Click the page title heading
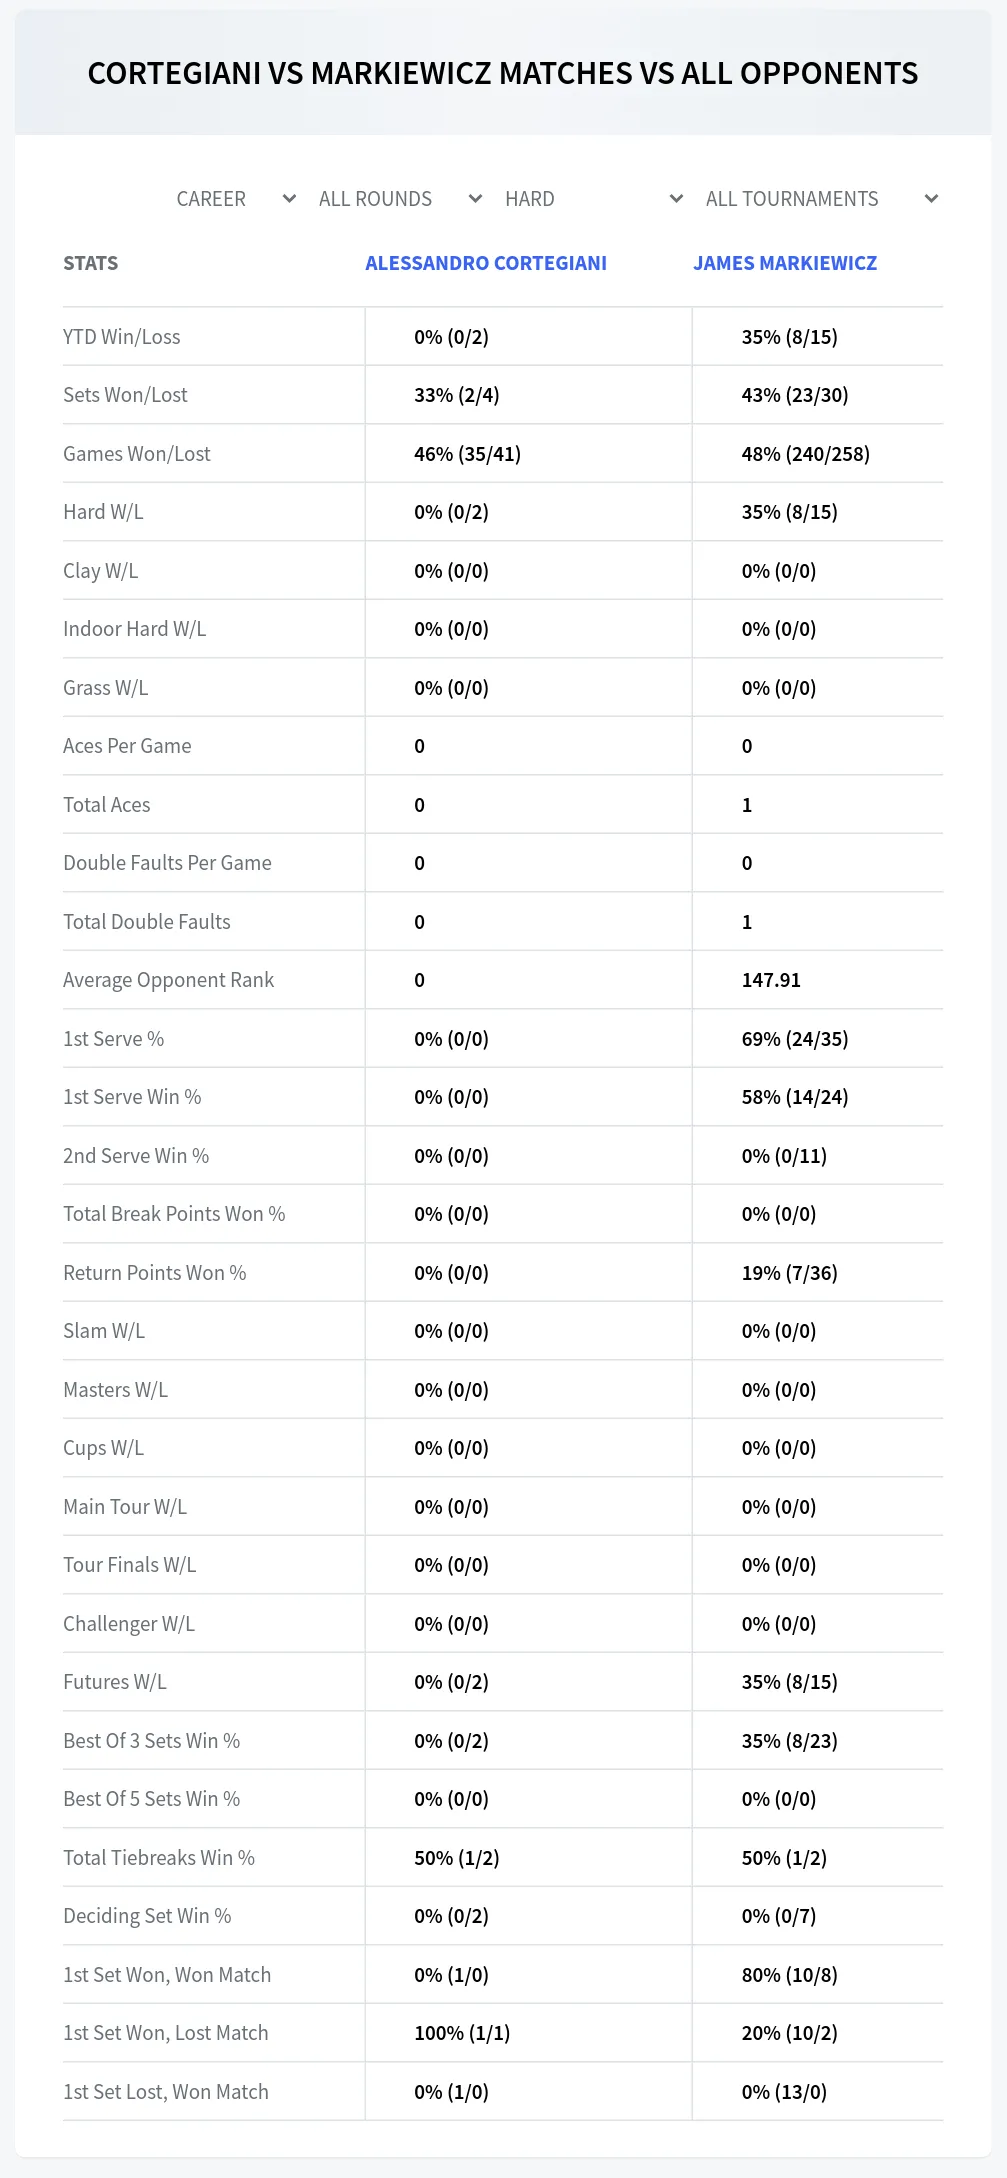The height and width of the screenshot is (2178, 1007). [503, 73]
